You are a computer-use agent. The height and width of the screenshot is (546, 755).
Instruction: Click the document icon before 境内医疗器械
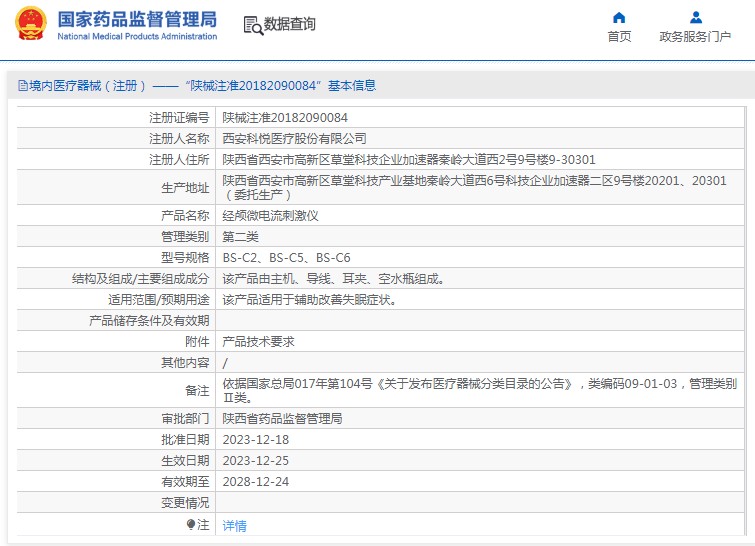coord(23,86)
